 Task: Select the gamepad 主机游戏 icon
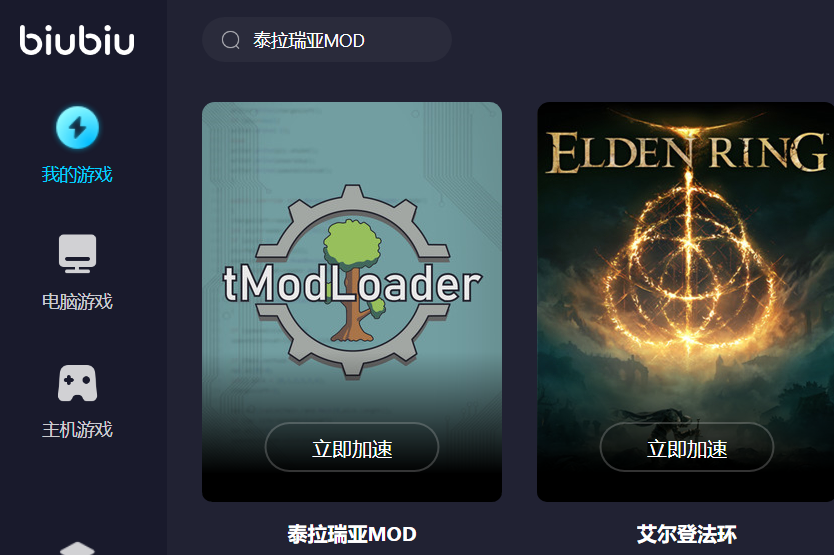click(78, 383)
